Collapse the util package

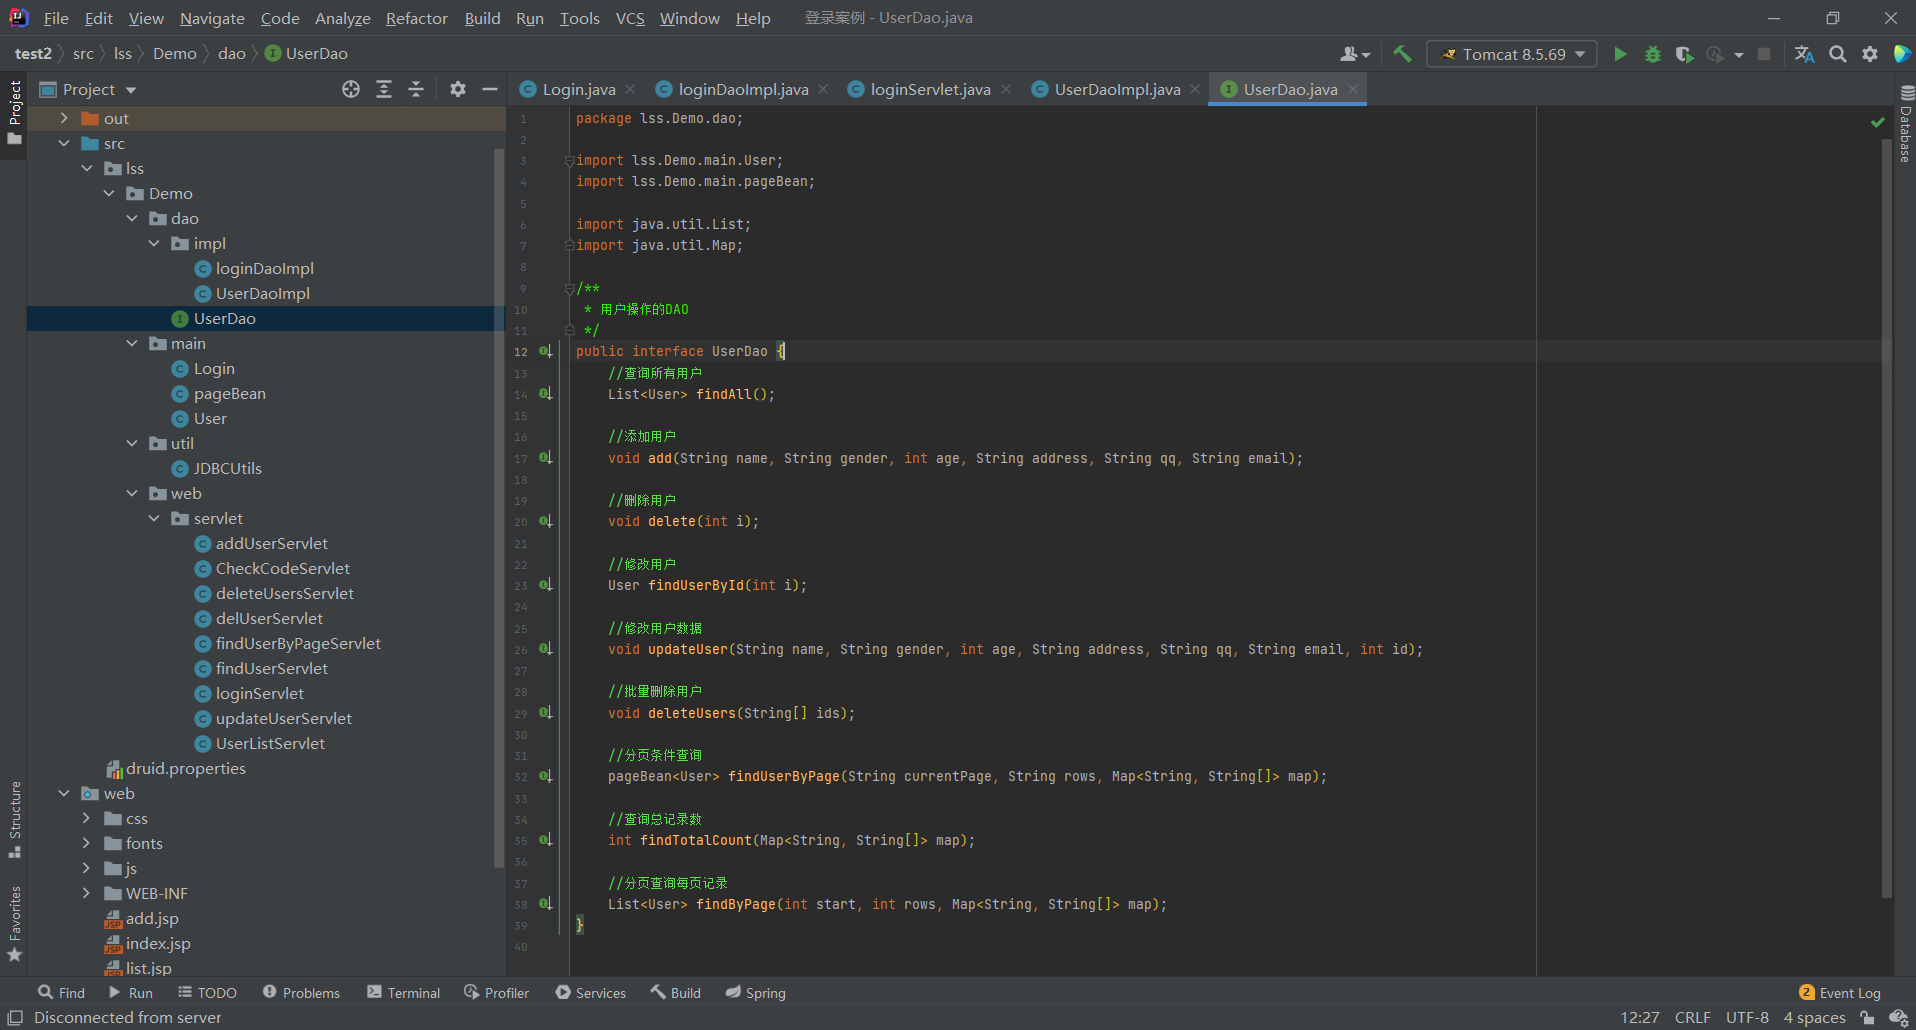[x=132, y=443]
